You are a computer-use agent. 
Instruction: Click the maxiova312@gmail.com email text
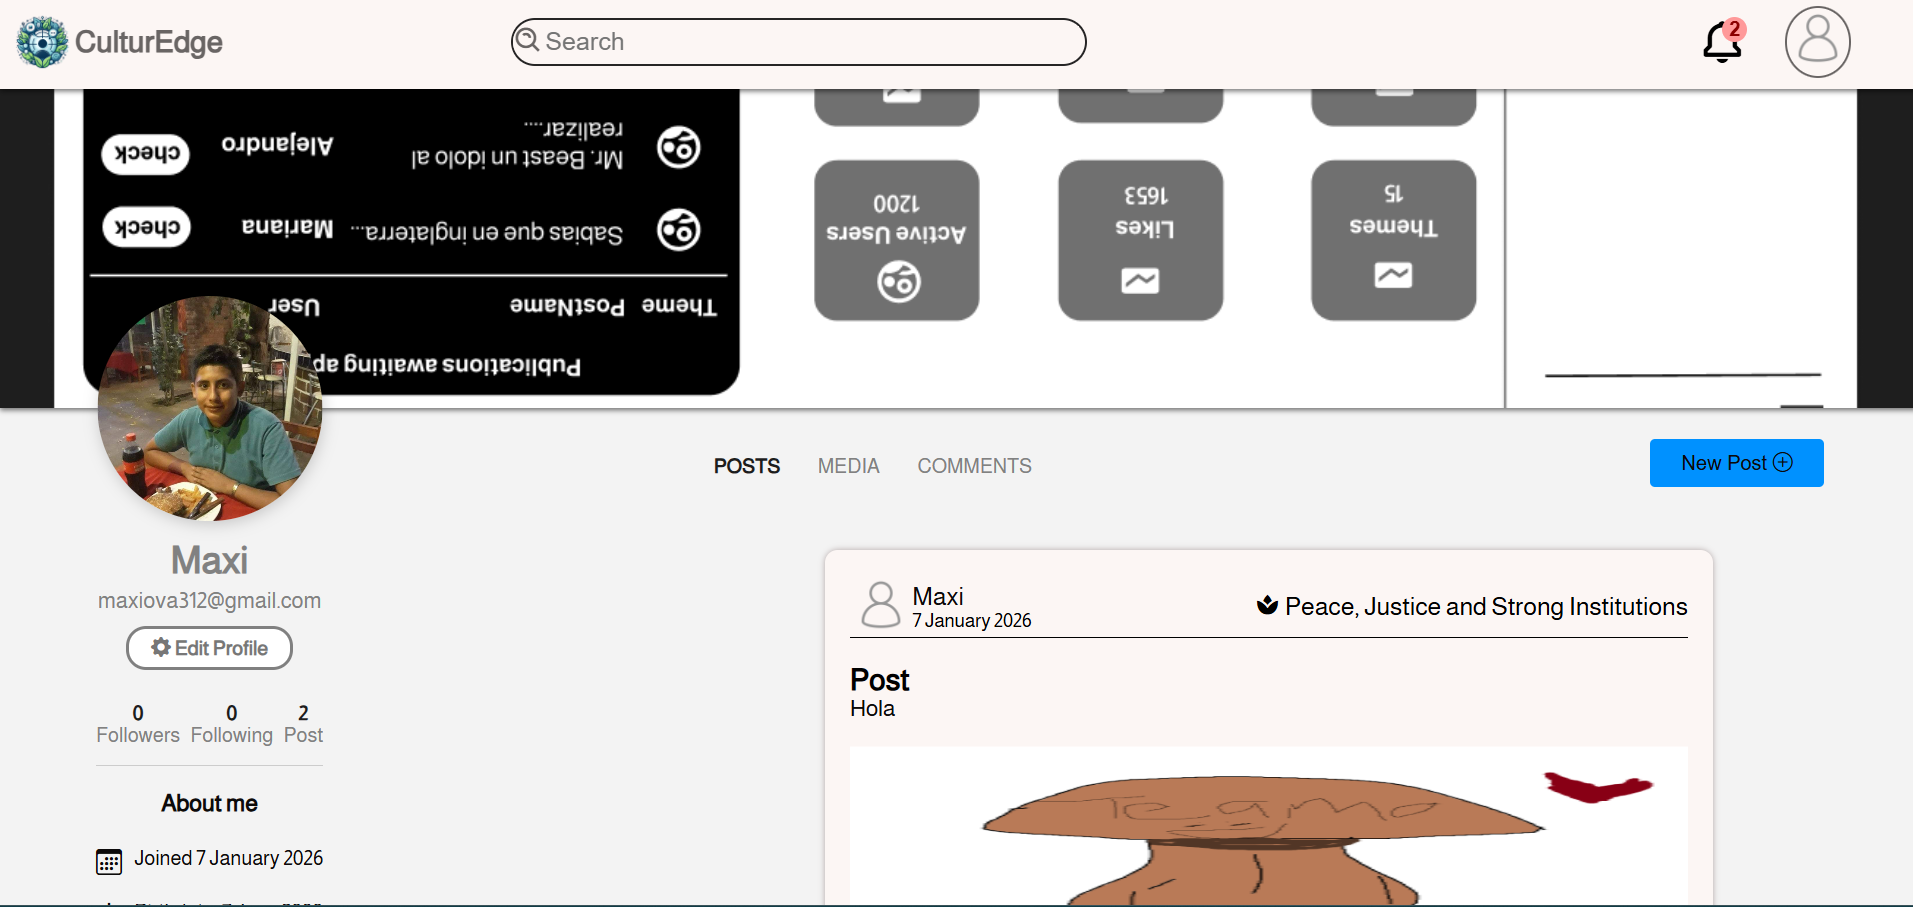tap(209, 600)
